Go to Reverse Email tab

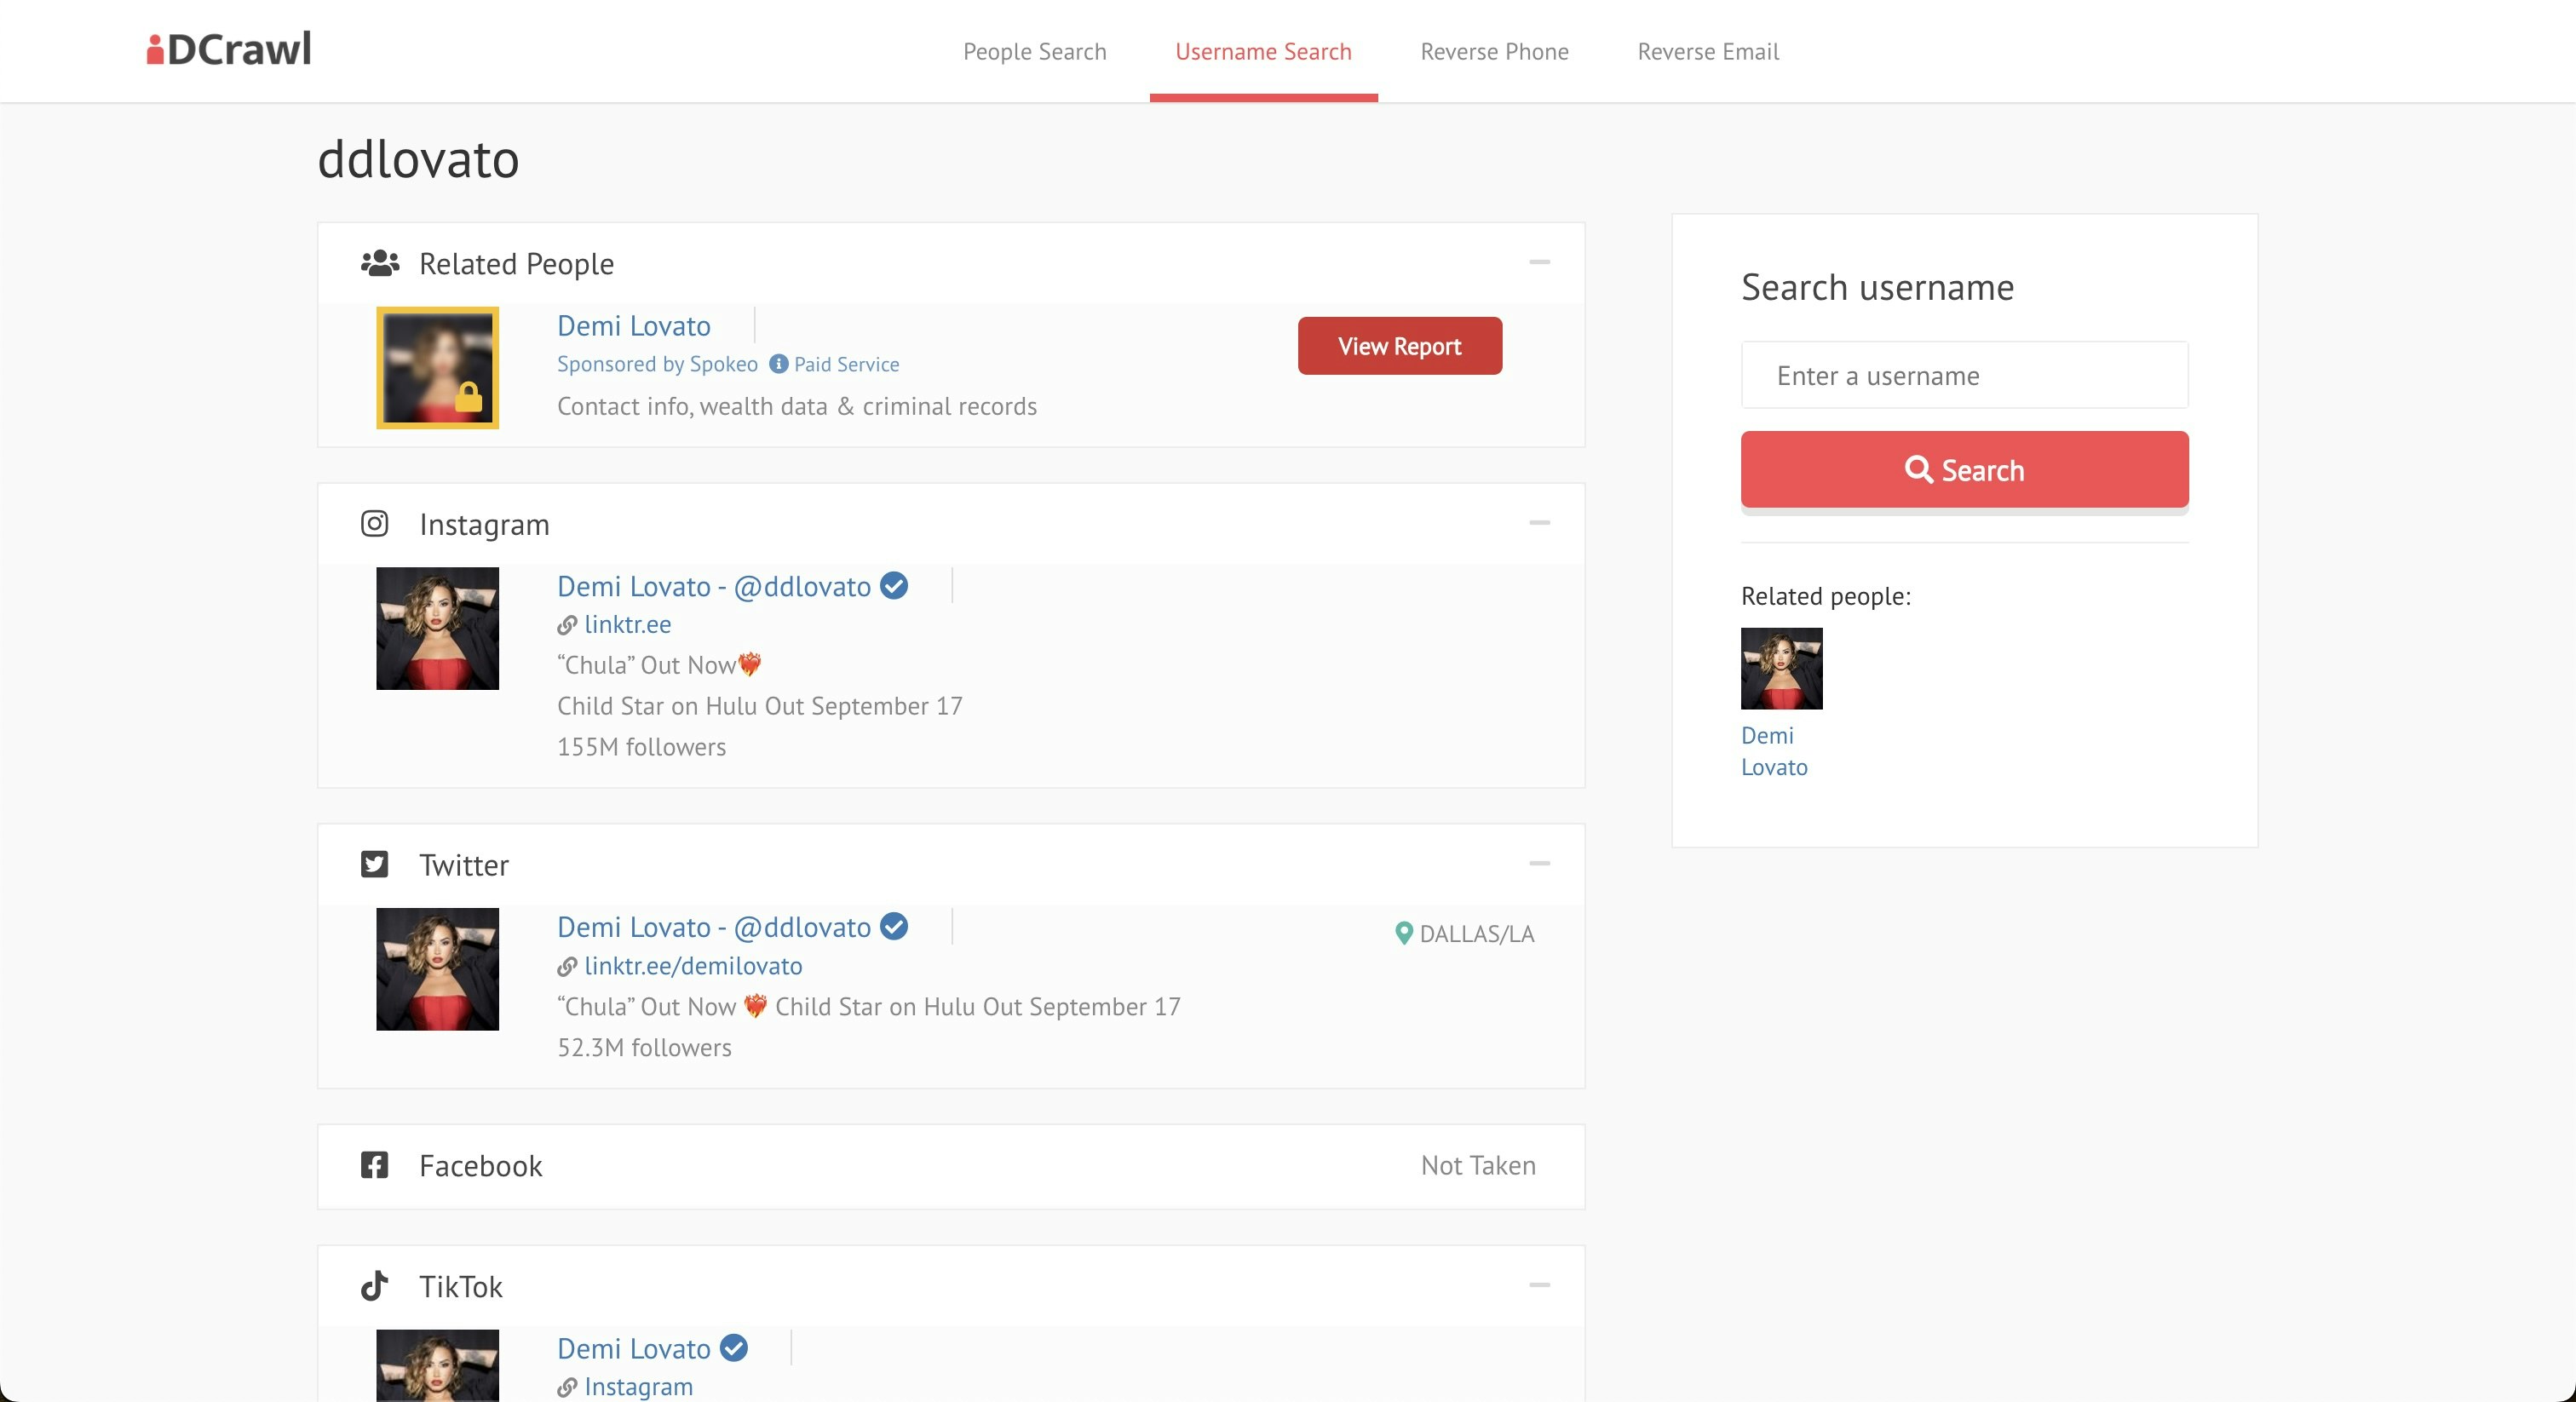[1708, 51]
